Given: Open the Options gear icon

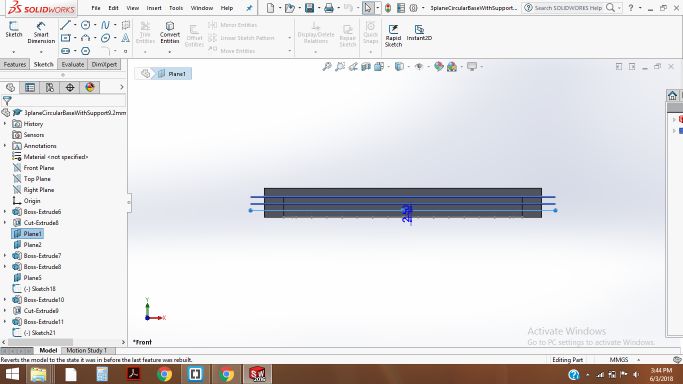Looking at the screenshot, I should tap(413, 8).
